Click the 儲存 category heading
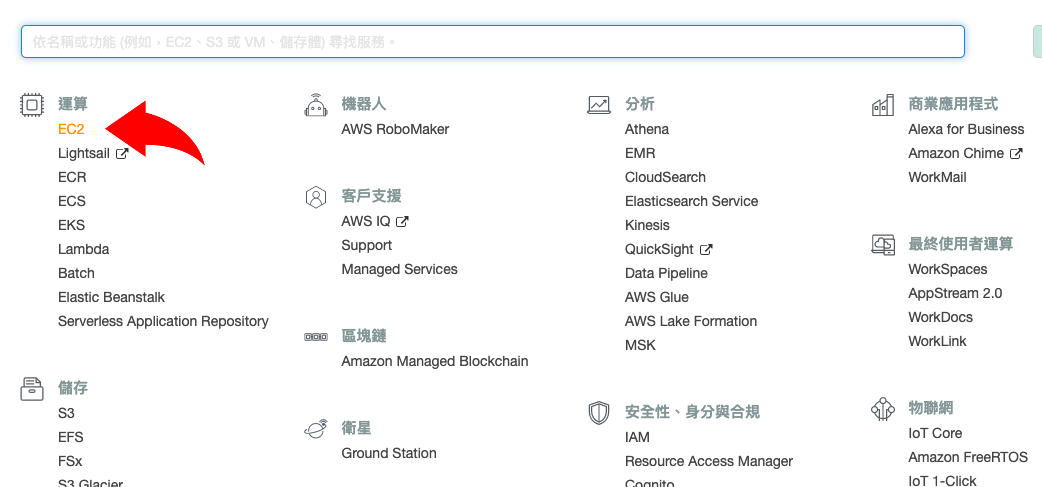The width and height of the screenshot is (1042, 487). (x=72, y=388)
